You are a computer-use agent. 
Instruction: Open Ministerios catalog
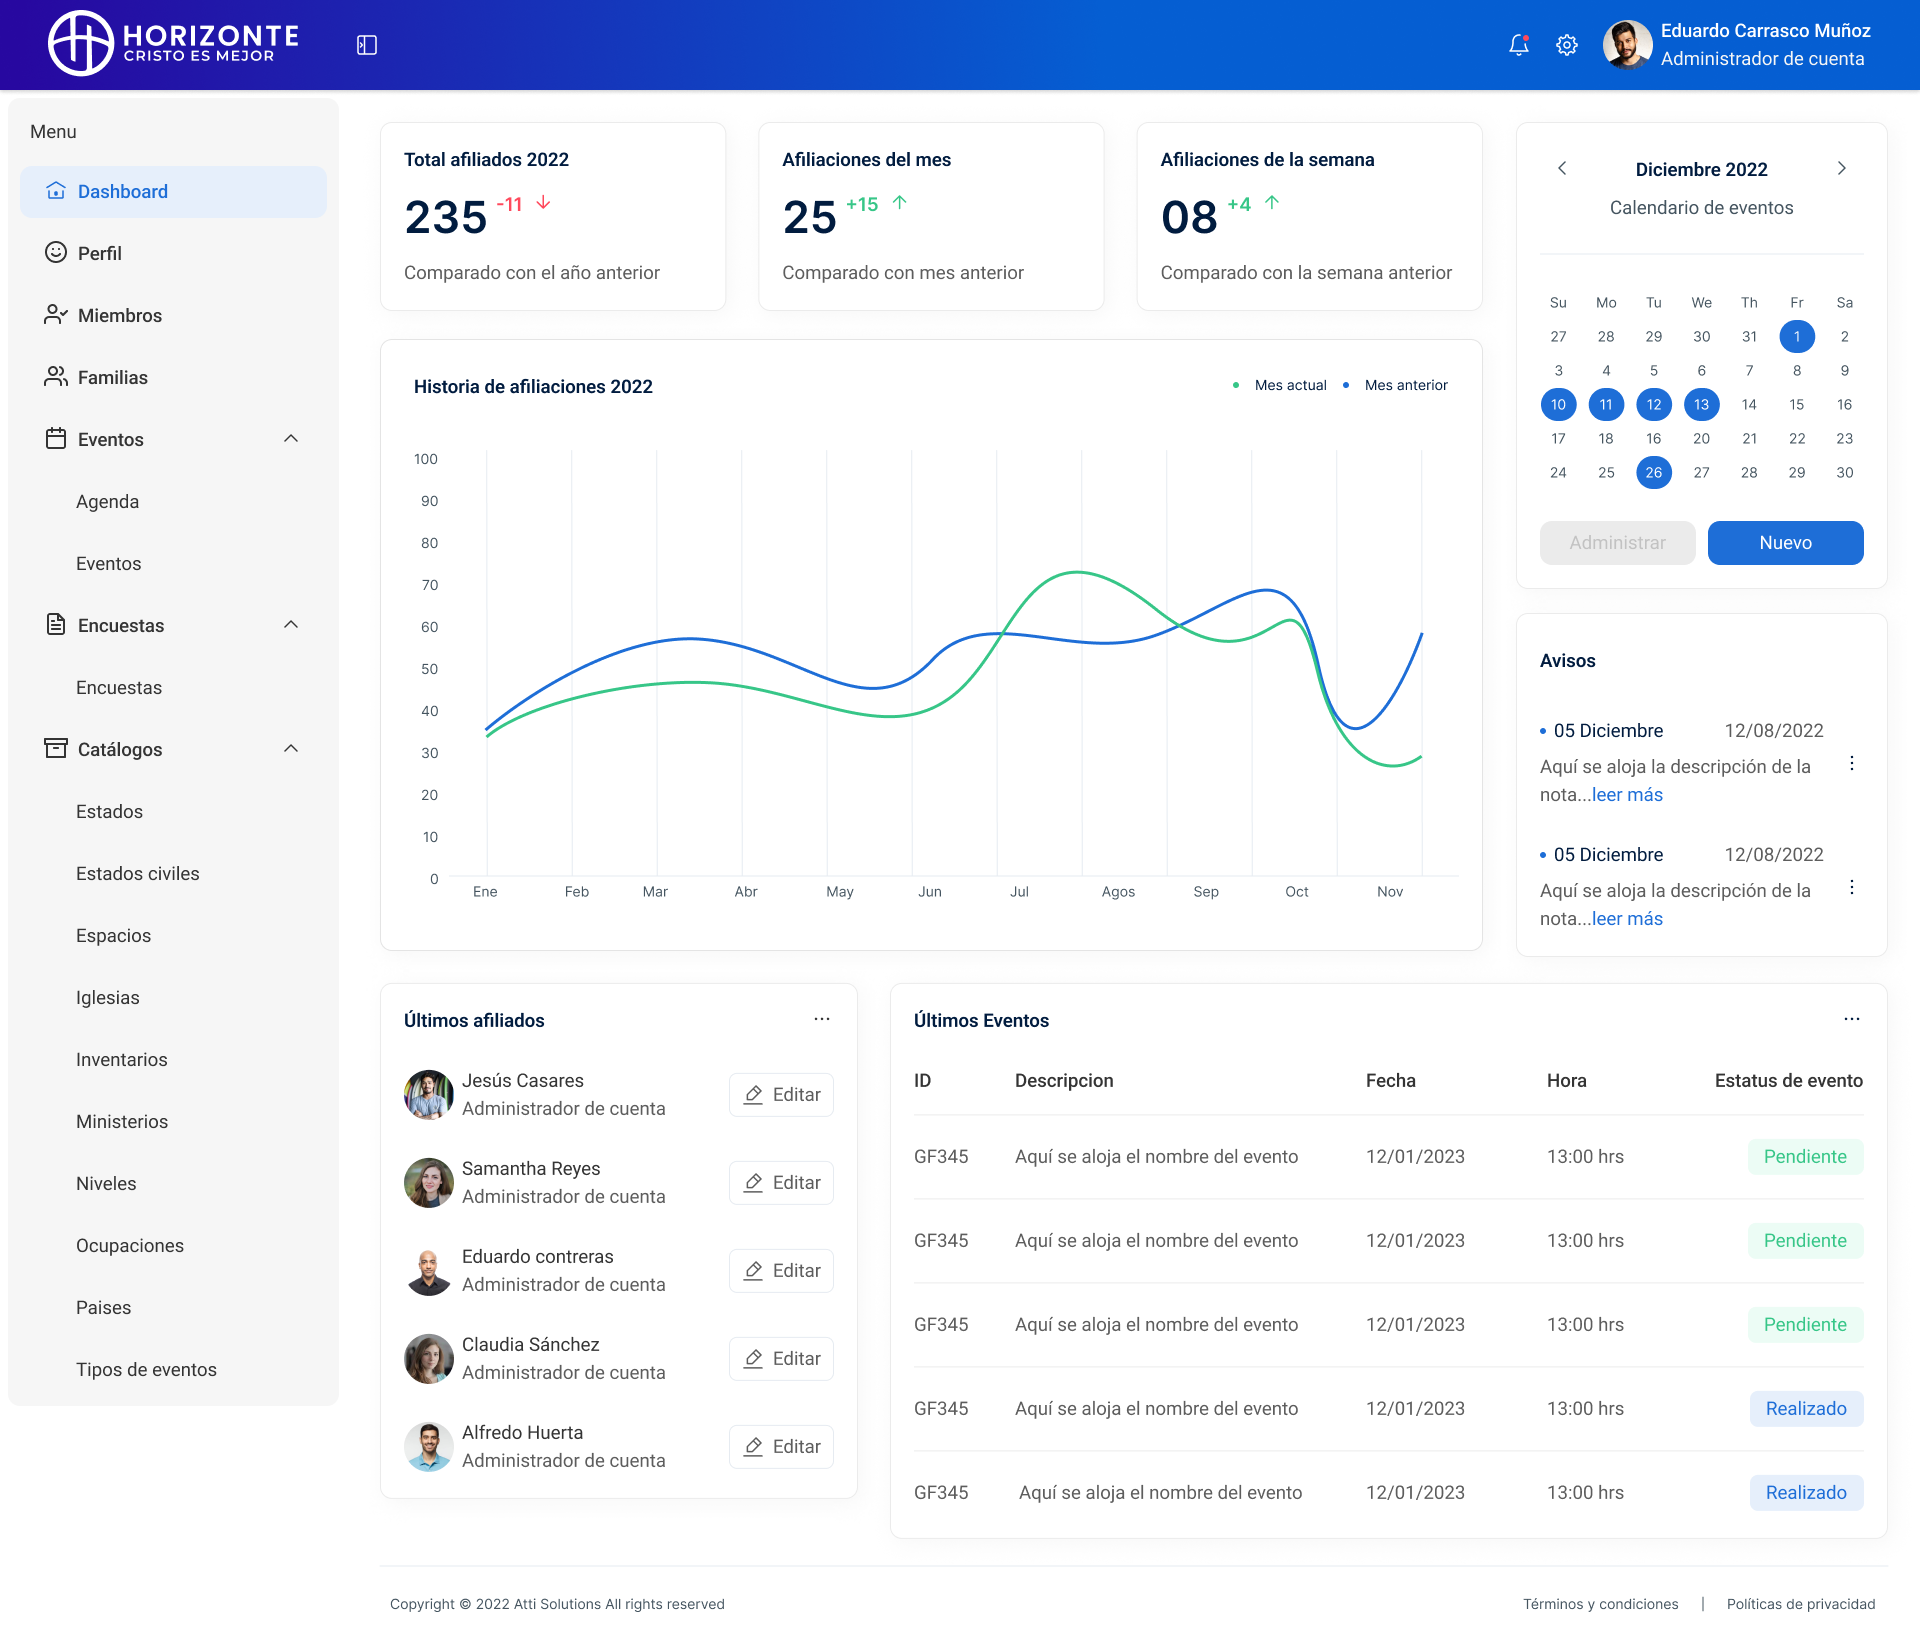click(x=122, y=1121)
